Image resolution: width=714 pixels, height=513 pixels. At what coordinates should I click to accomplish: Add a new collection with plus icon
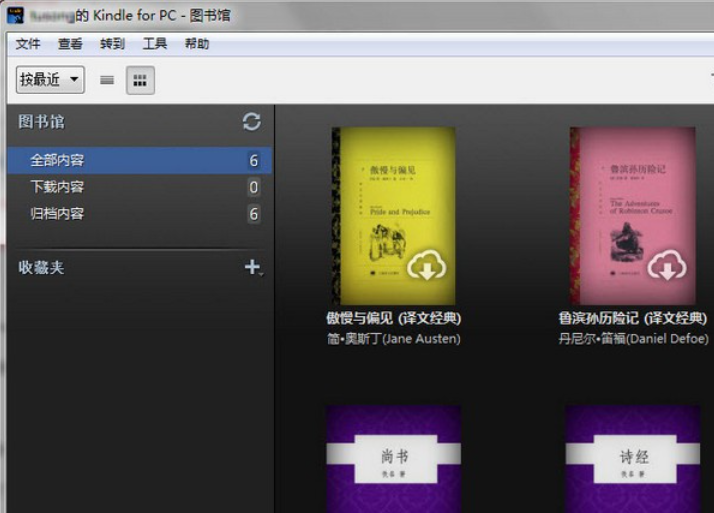click(x=252, y=267)
